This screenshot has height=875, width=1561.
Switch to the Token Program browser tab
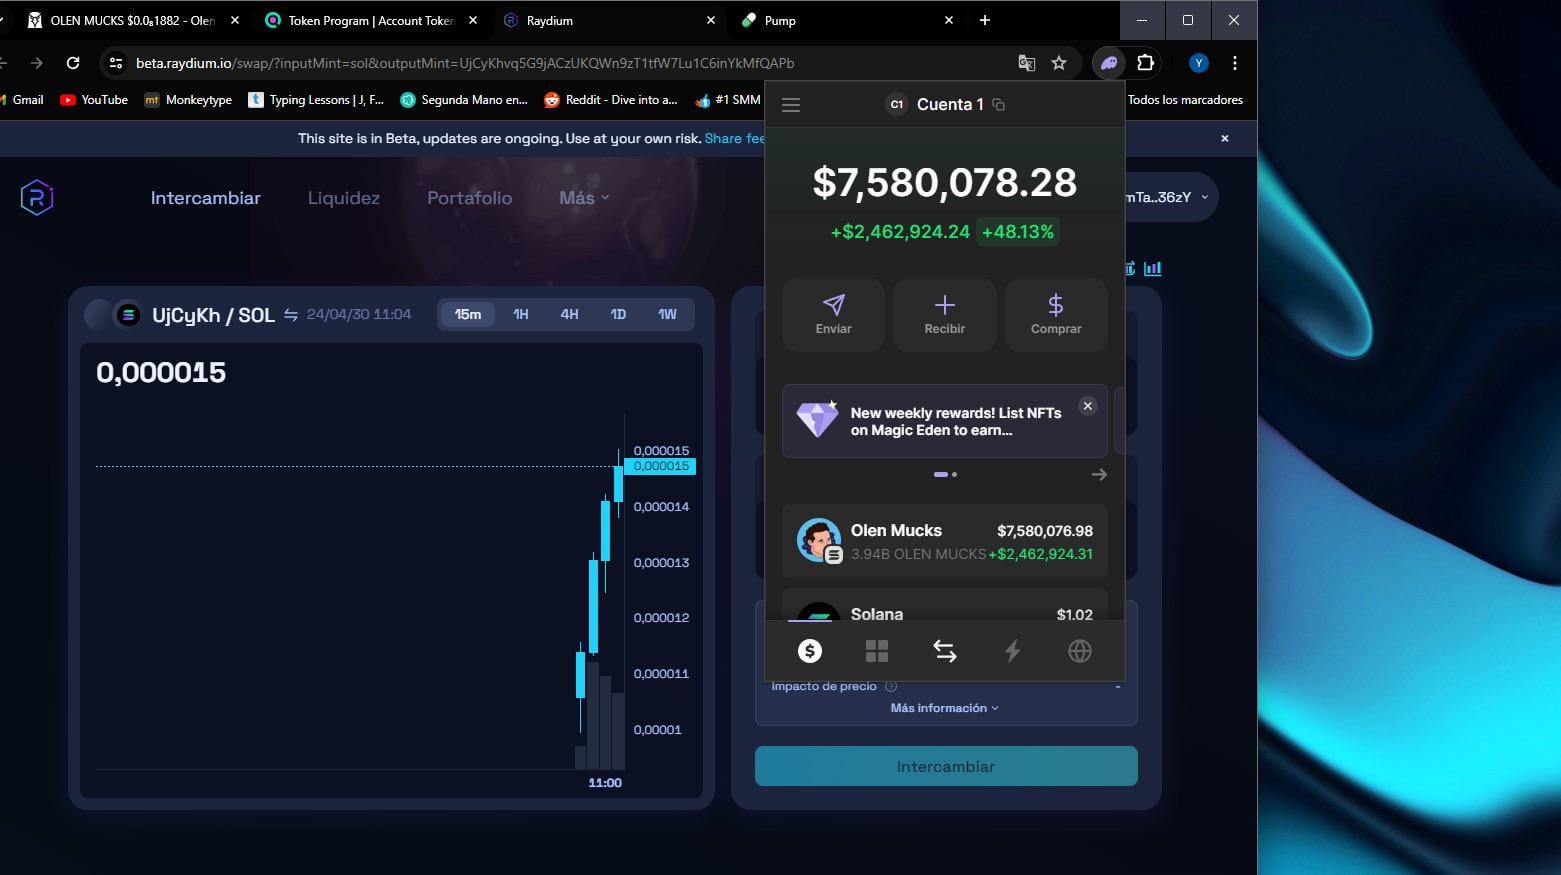coord(371,20)
